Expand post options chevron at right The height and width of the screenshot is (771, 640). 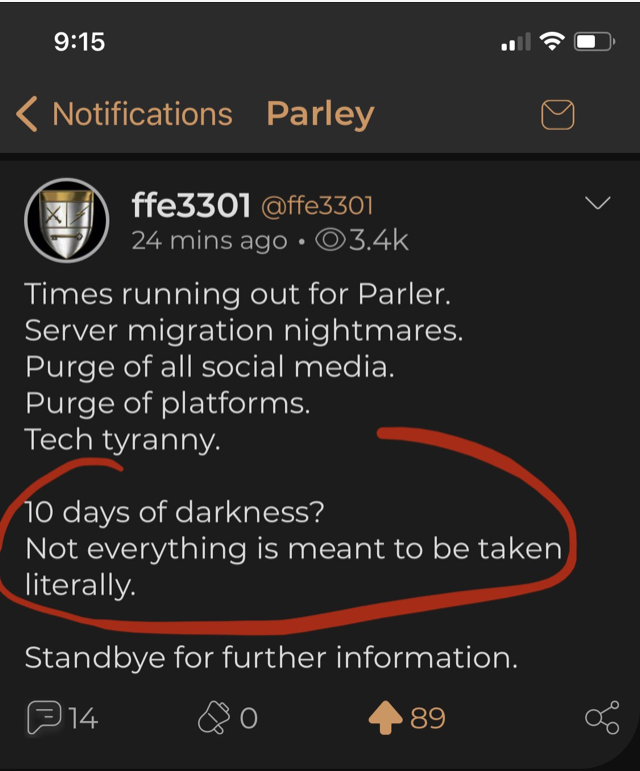coord(598,203)
